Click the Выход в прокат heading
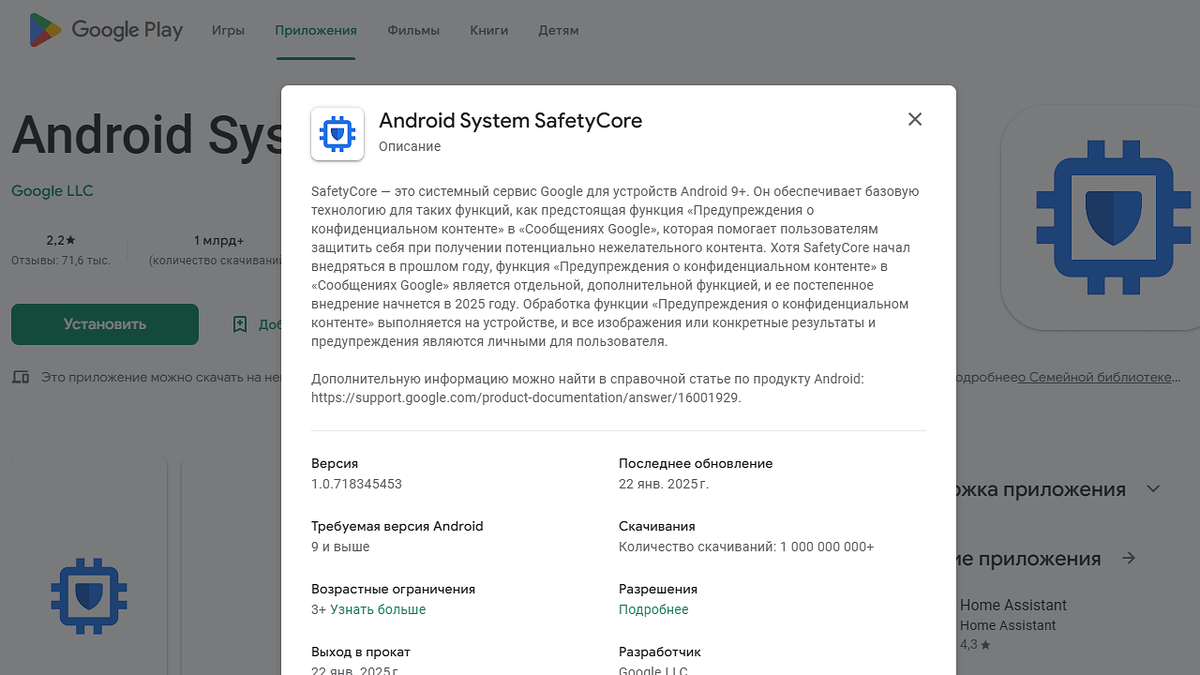Viewport: 1200px width, 675px height. tap(360, 652)
